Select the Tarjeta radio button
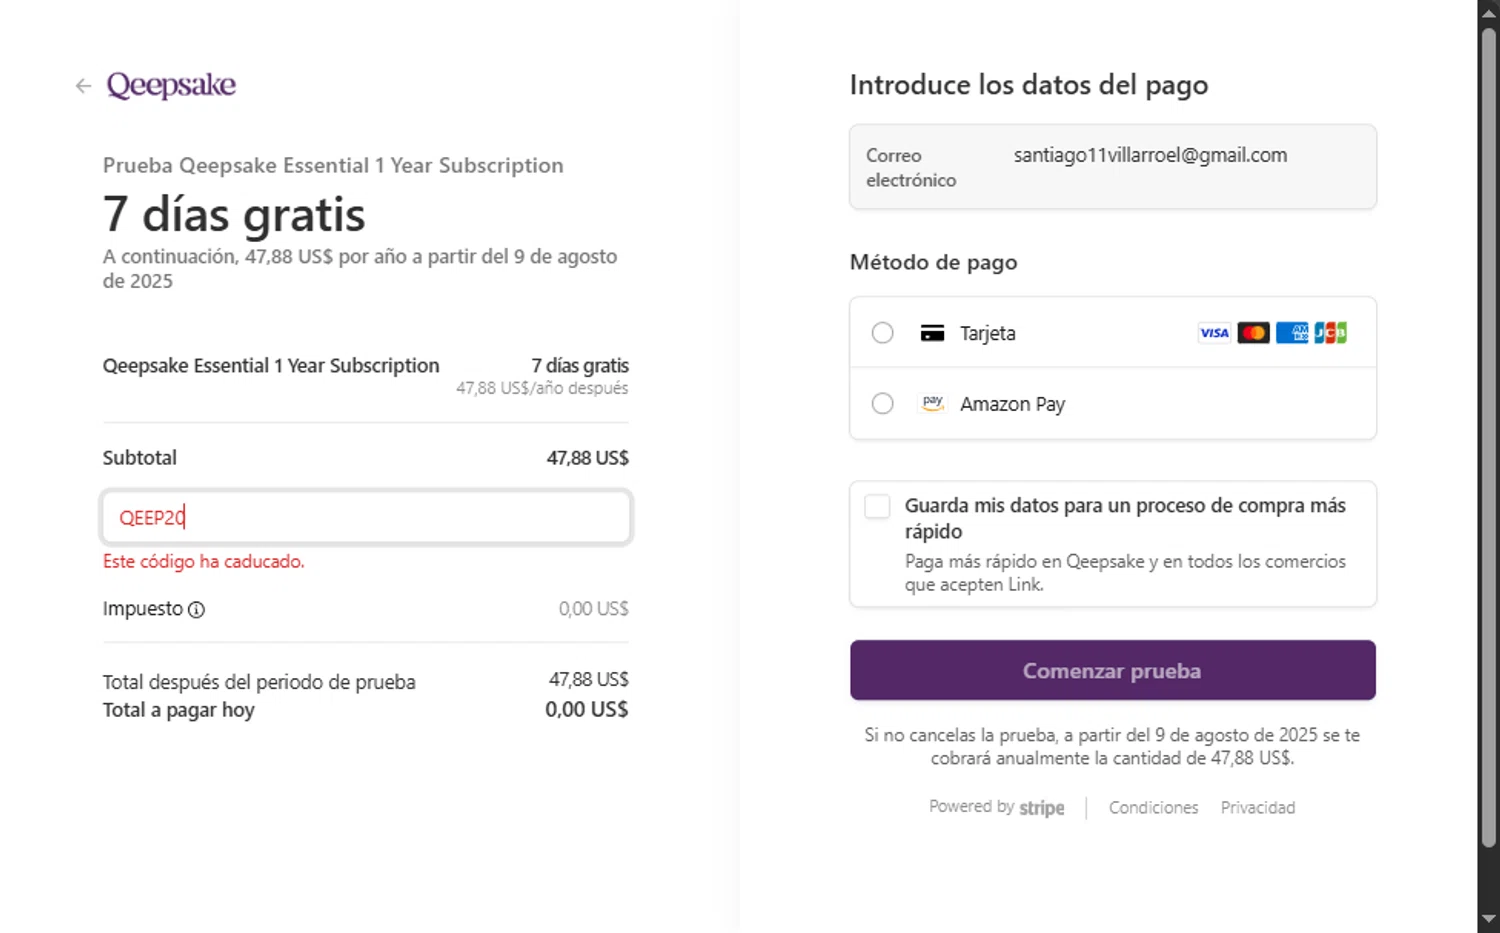This screenshot has height=933, width=1500. pyautogui.click(x=882, y=333)
